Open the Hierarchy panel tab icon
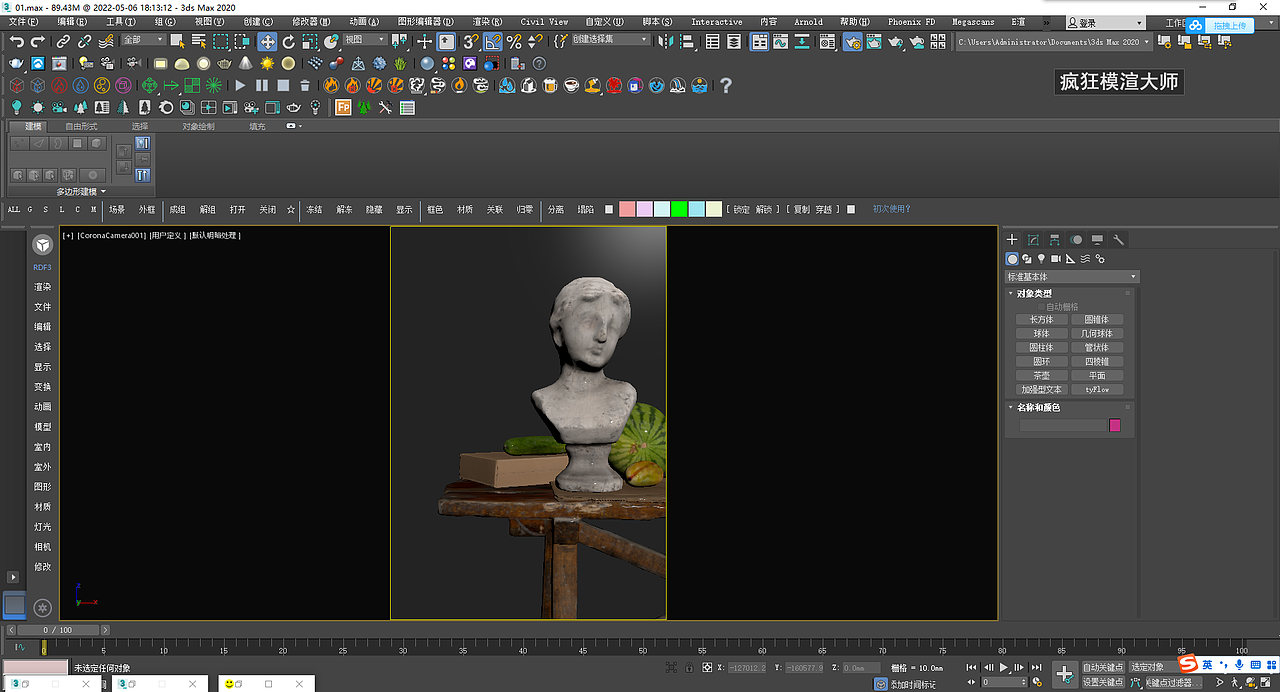The image size is (1280, 692). (x=1055, y=240)
